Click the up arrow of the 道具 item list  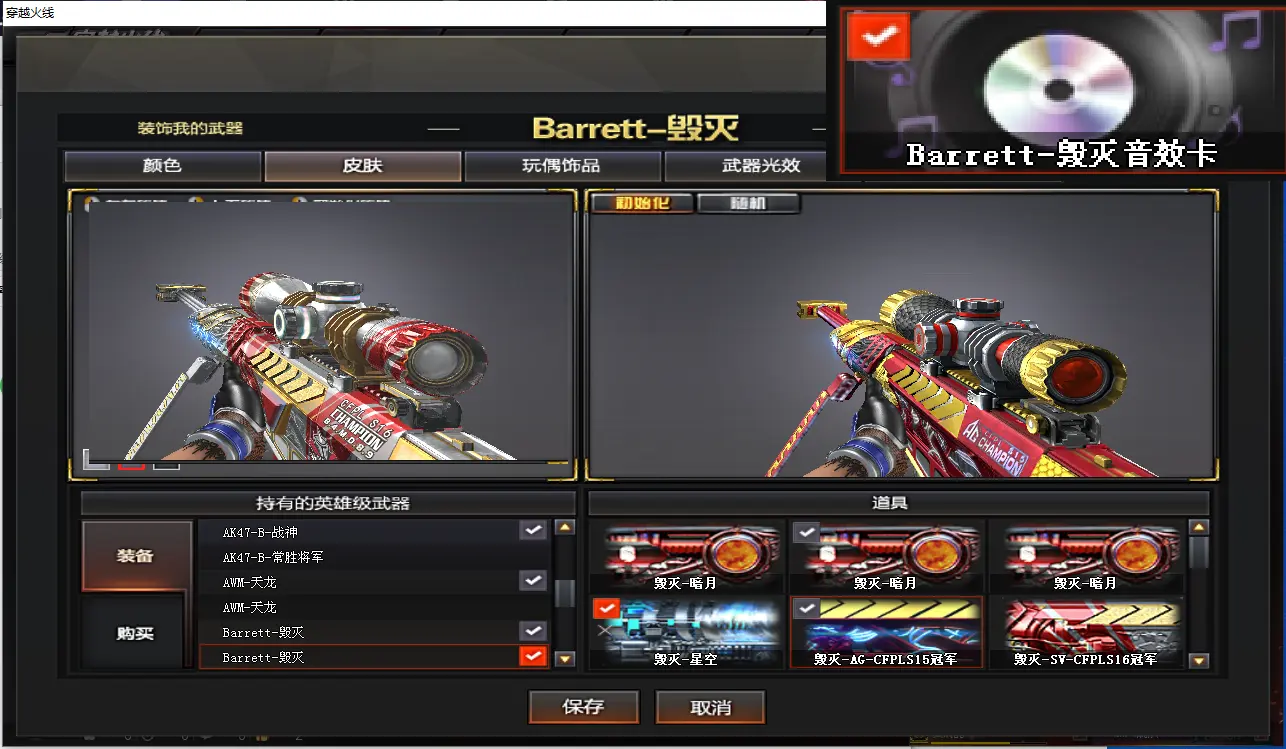pos(1200,528)
